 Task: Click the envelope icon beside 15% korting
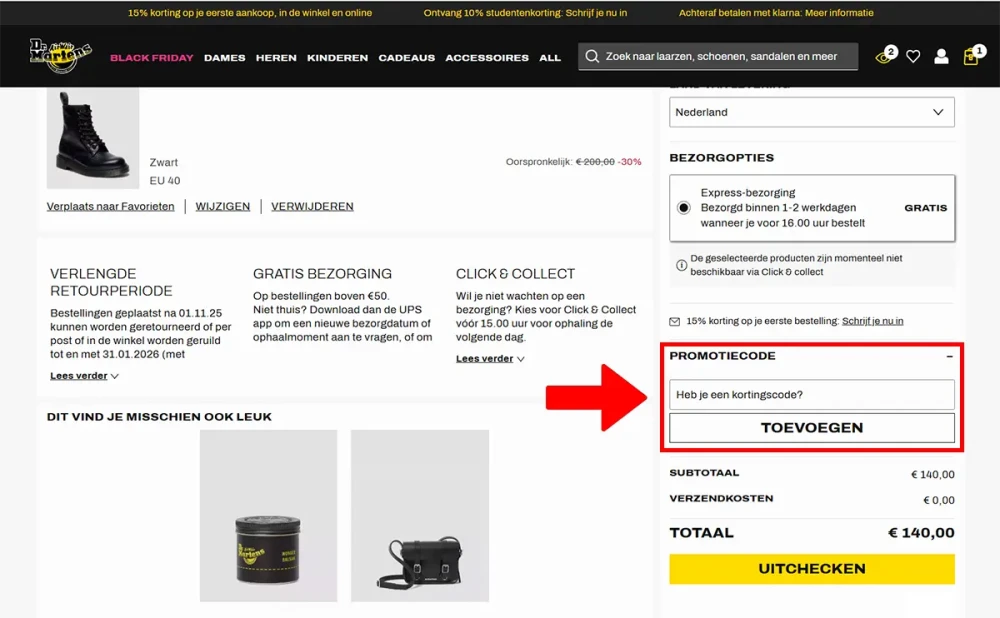675,321
